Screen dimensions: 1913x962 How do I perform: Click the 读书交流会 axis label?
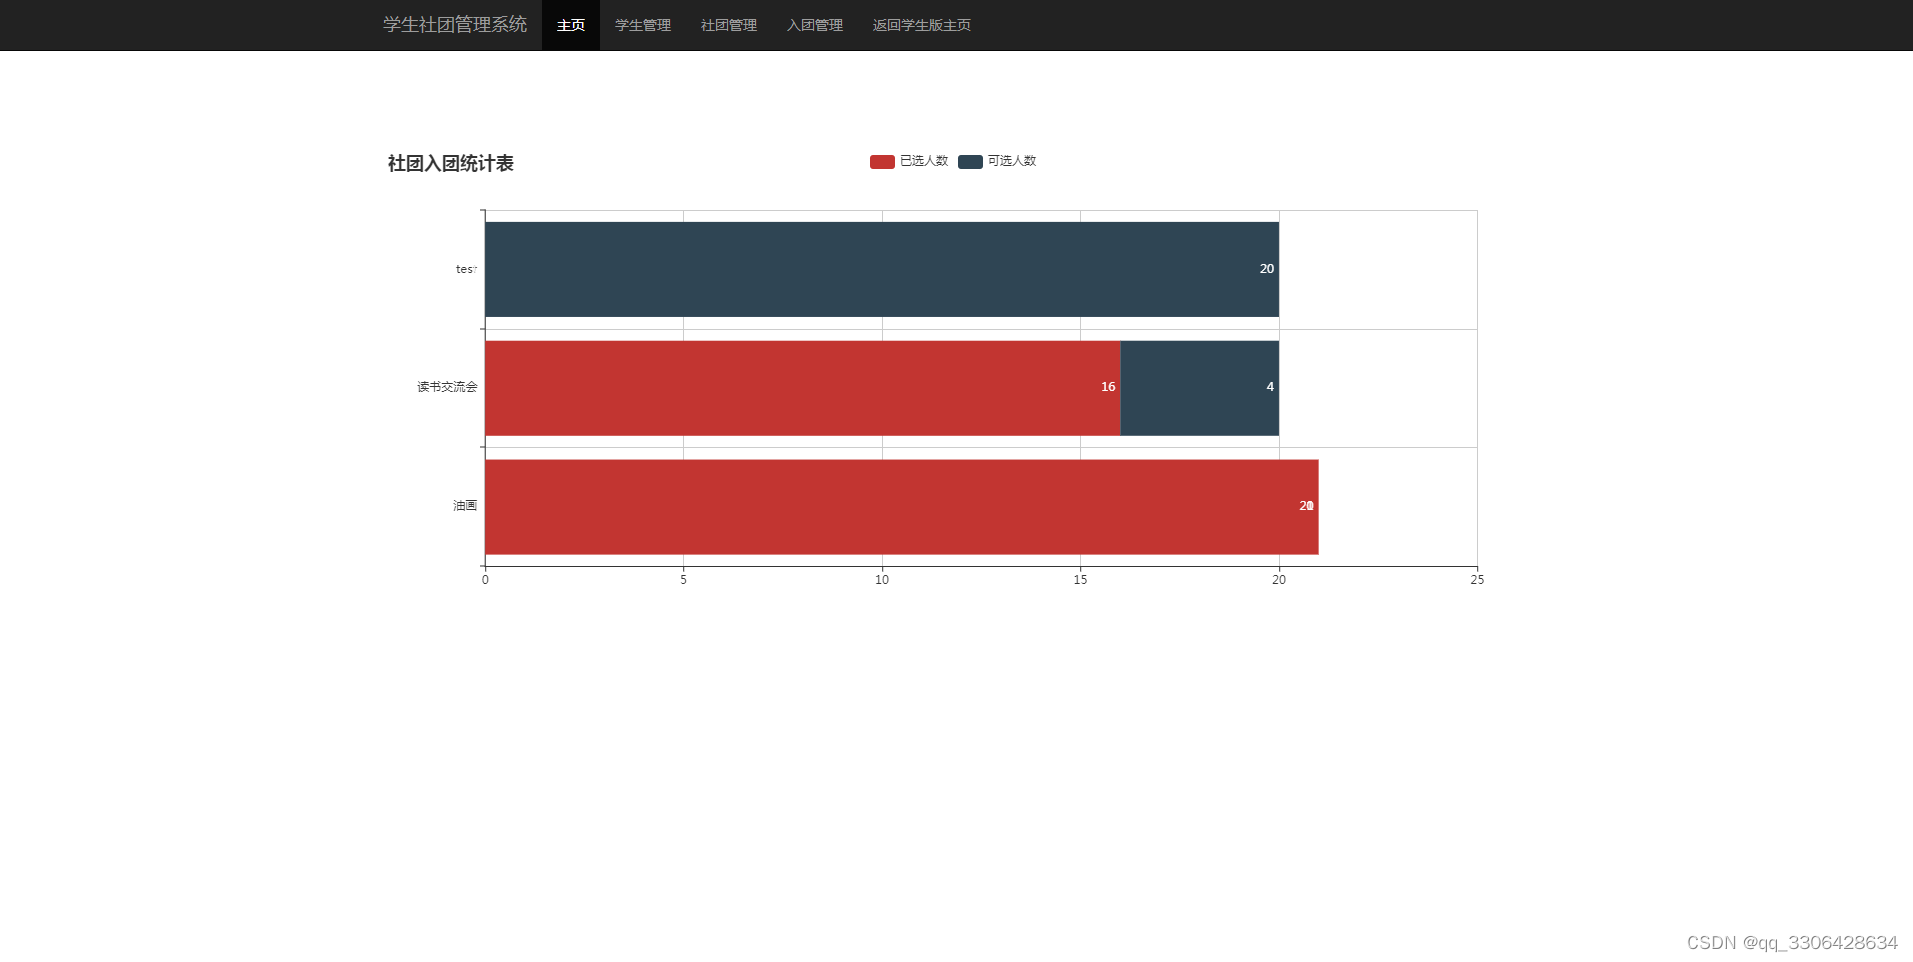click(447, 387)
